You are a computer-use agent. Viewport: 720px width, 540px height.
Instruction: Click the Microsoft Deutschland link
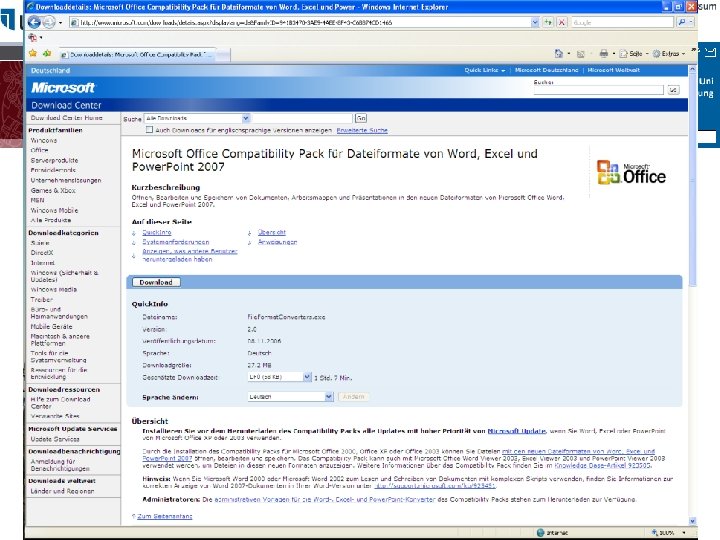pyautogui.click(x=546, y=70)
